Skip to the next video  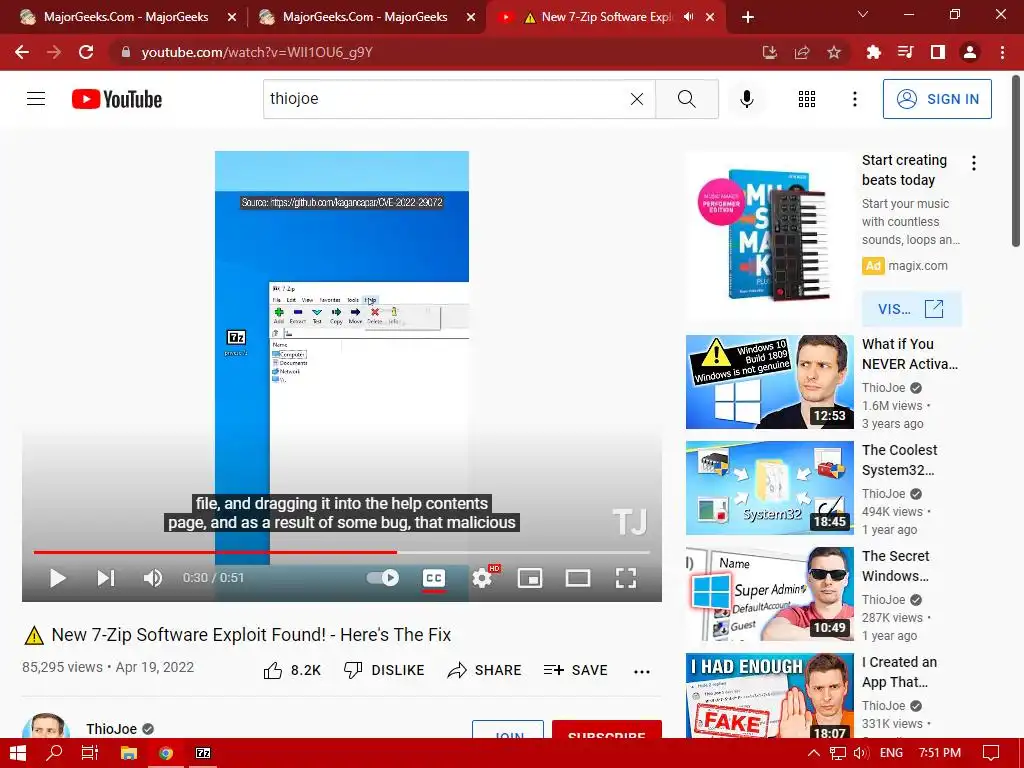coord(106,578)
